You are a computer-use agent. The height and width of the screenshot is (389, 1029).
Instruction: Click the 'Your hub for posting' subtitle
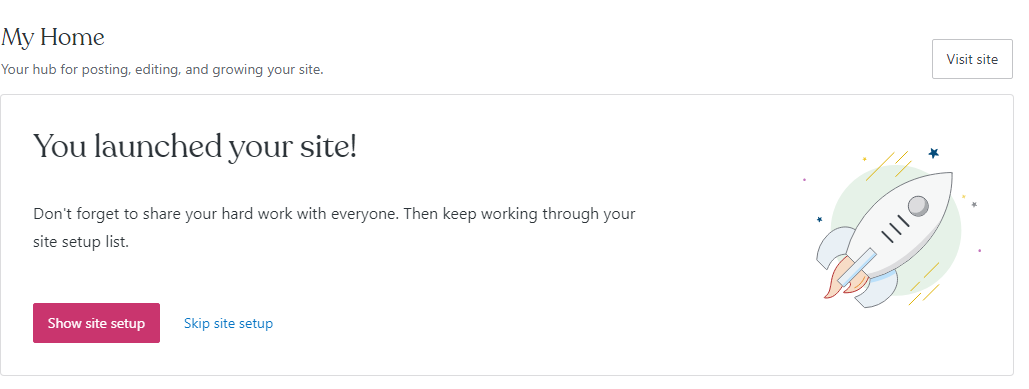pos(162,70)
